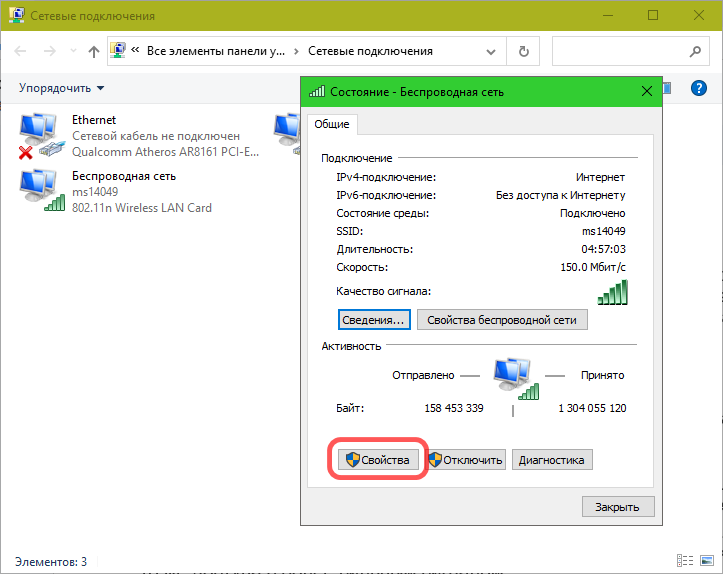Run Диагностика for the wireless connection
The image size is (723, 574).
tap(553, 460)
